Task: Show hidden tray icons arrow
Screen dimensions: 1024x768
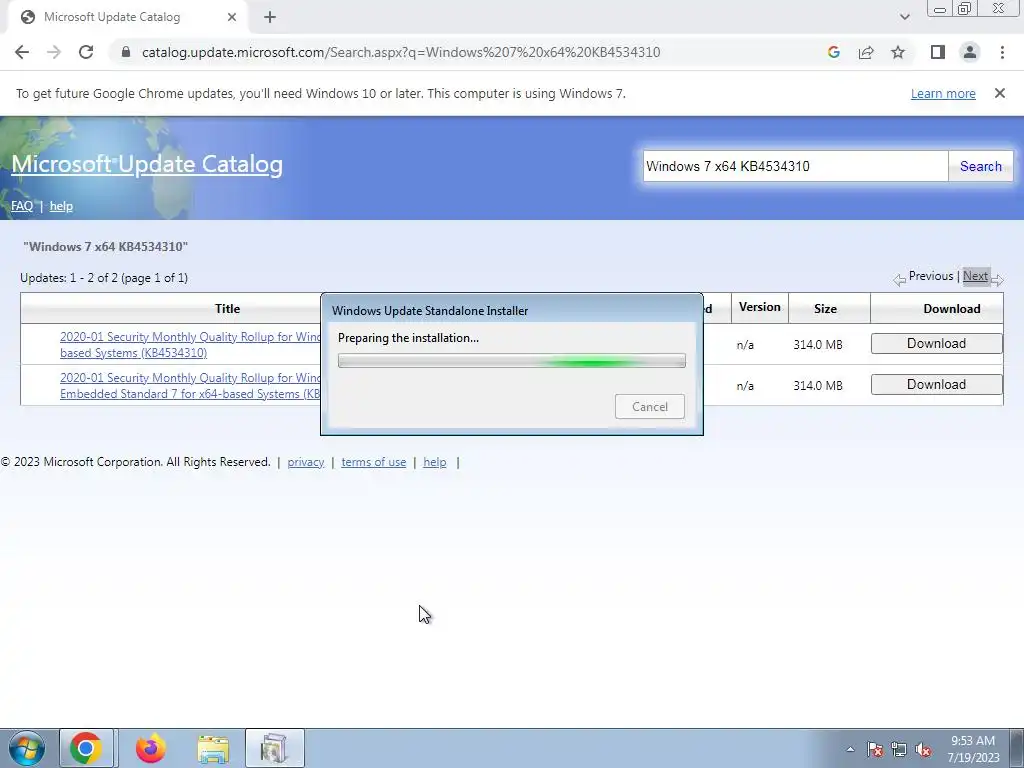Action: [x=850, y=750]
